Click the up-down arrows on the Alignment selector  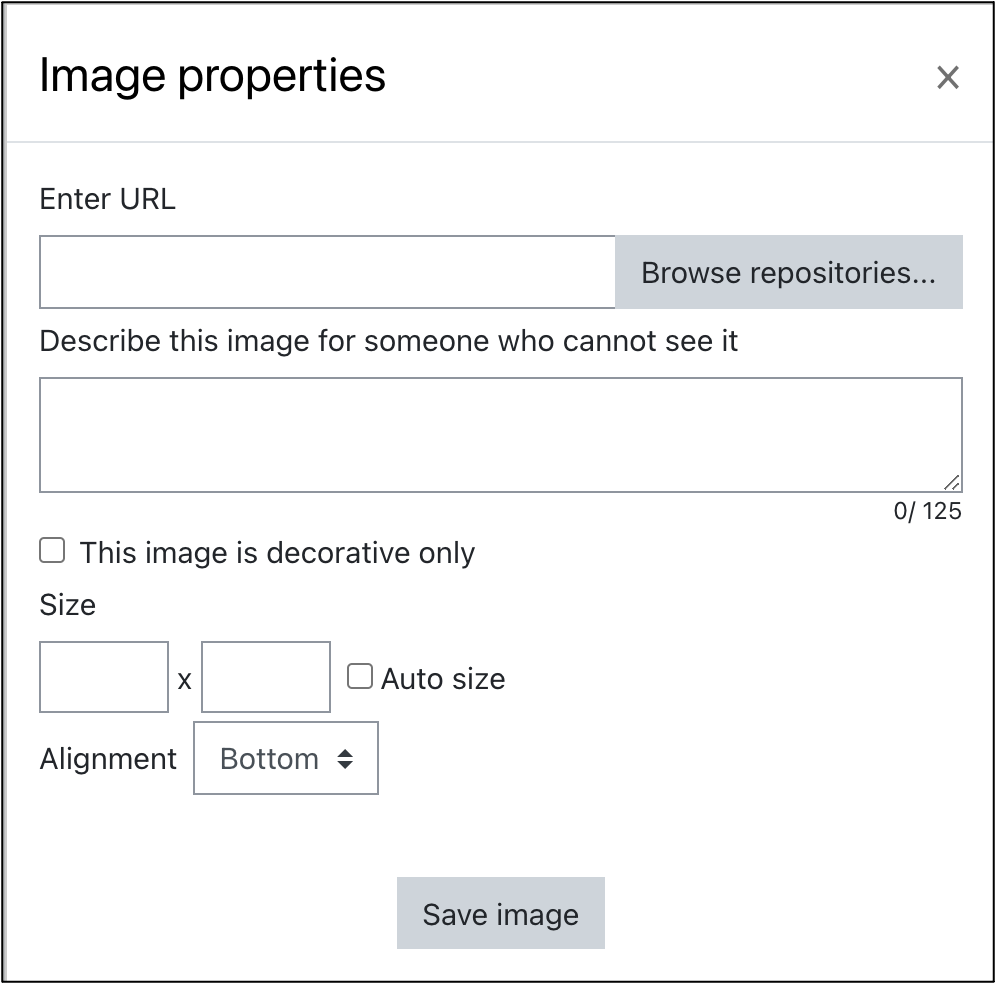click(344, 758)
